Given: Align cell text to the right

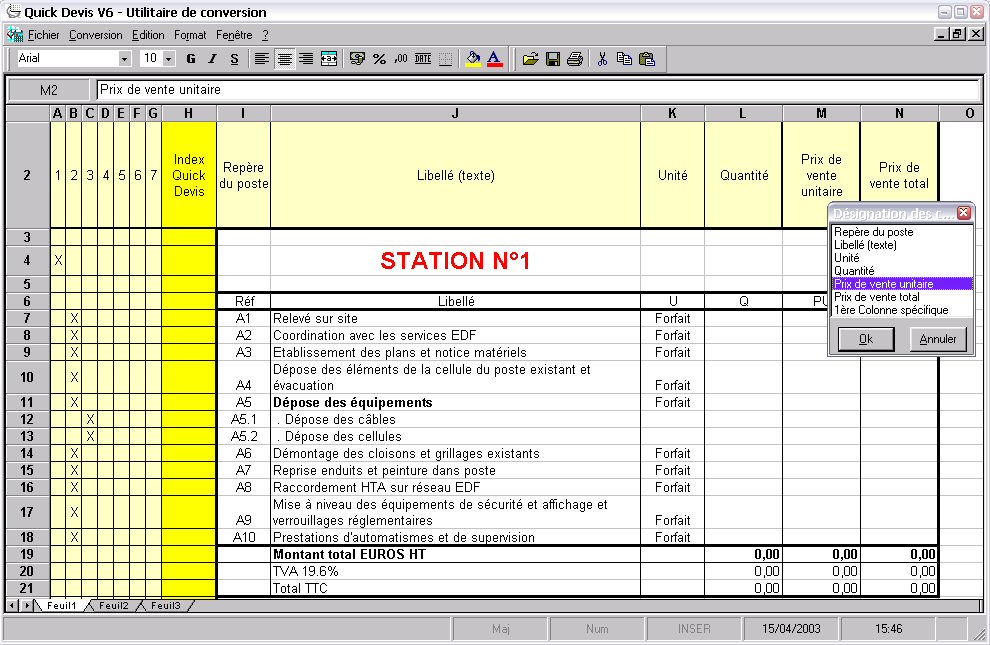Looking at the screenshot, I should coord(306,59).
